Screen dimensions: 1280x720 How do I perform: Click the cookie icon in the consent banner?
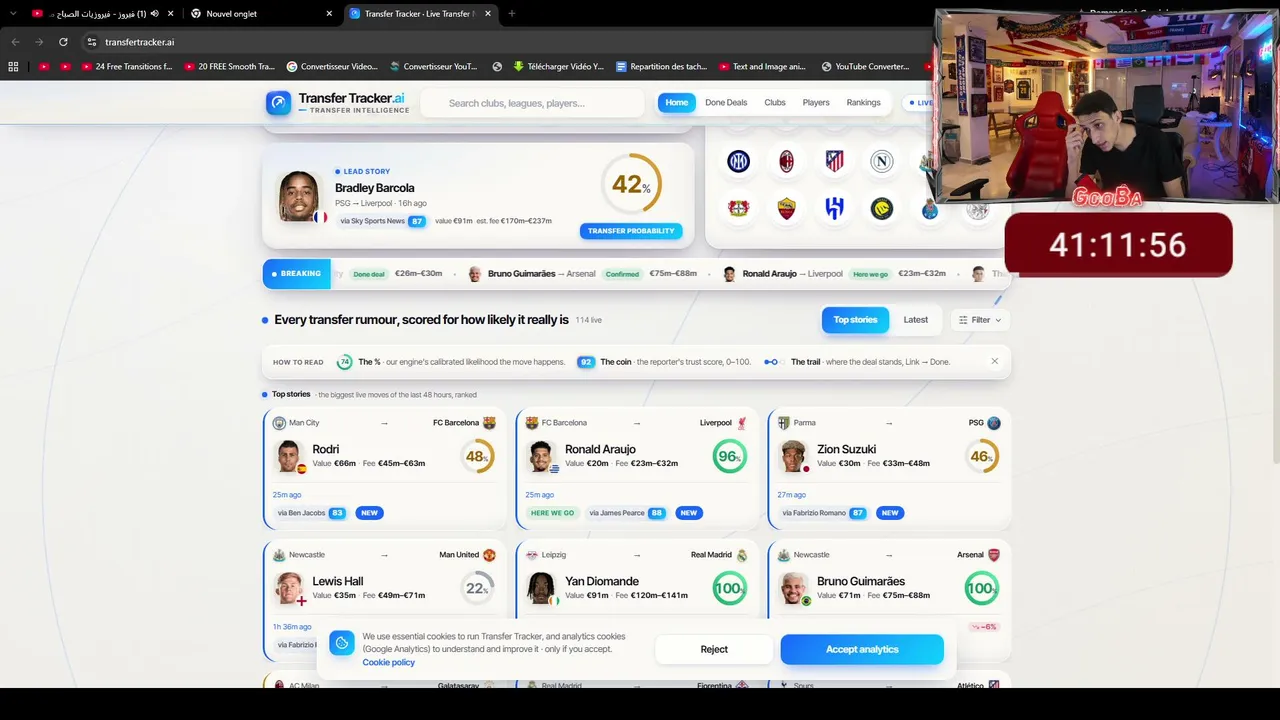tap(341, 643)
